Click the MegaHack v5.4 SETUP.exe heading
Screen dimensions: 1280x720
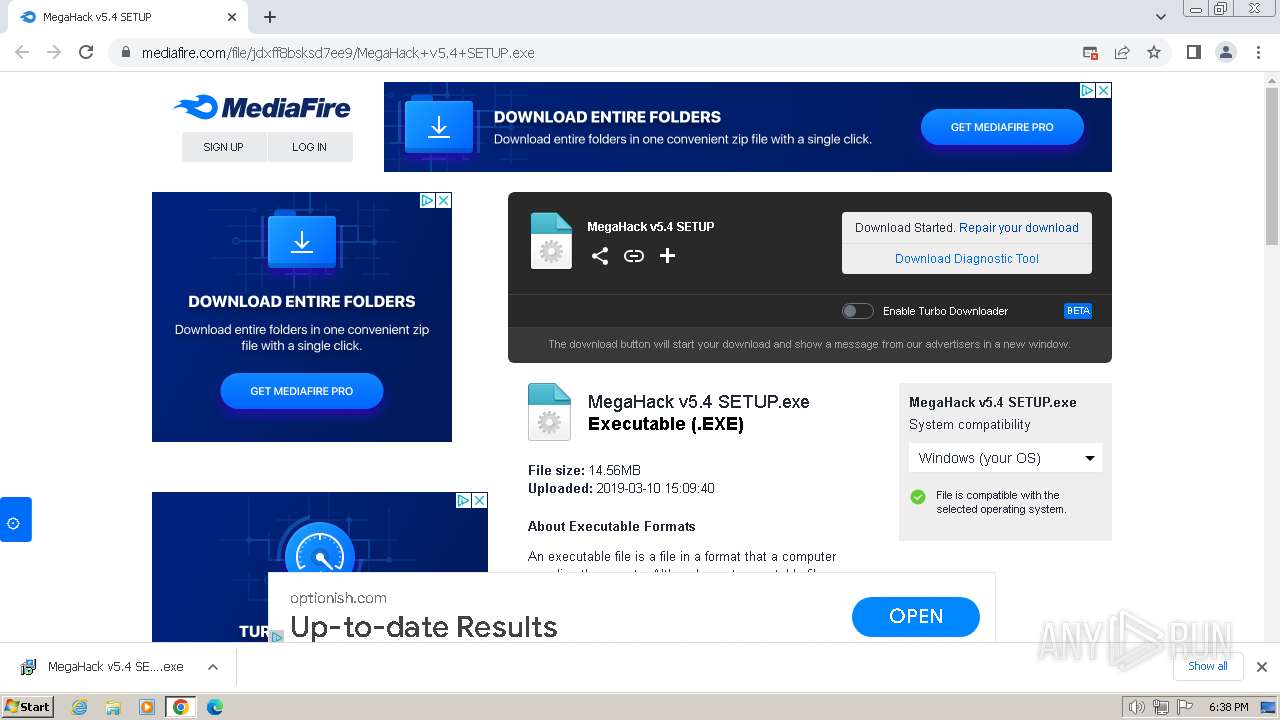[x=699, y=402]
